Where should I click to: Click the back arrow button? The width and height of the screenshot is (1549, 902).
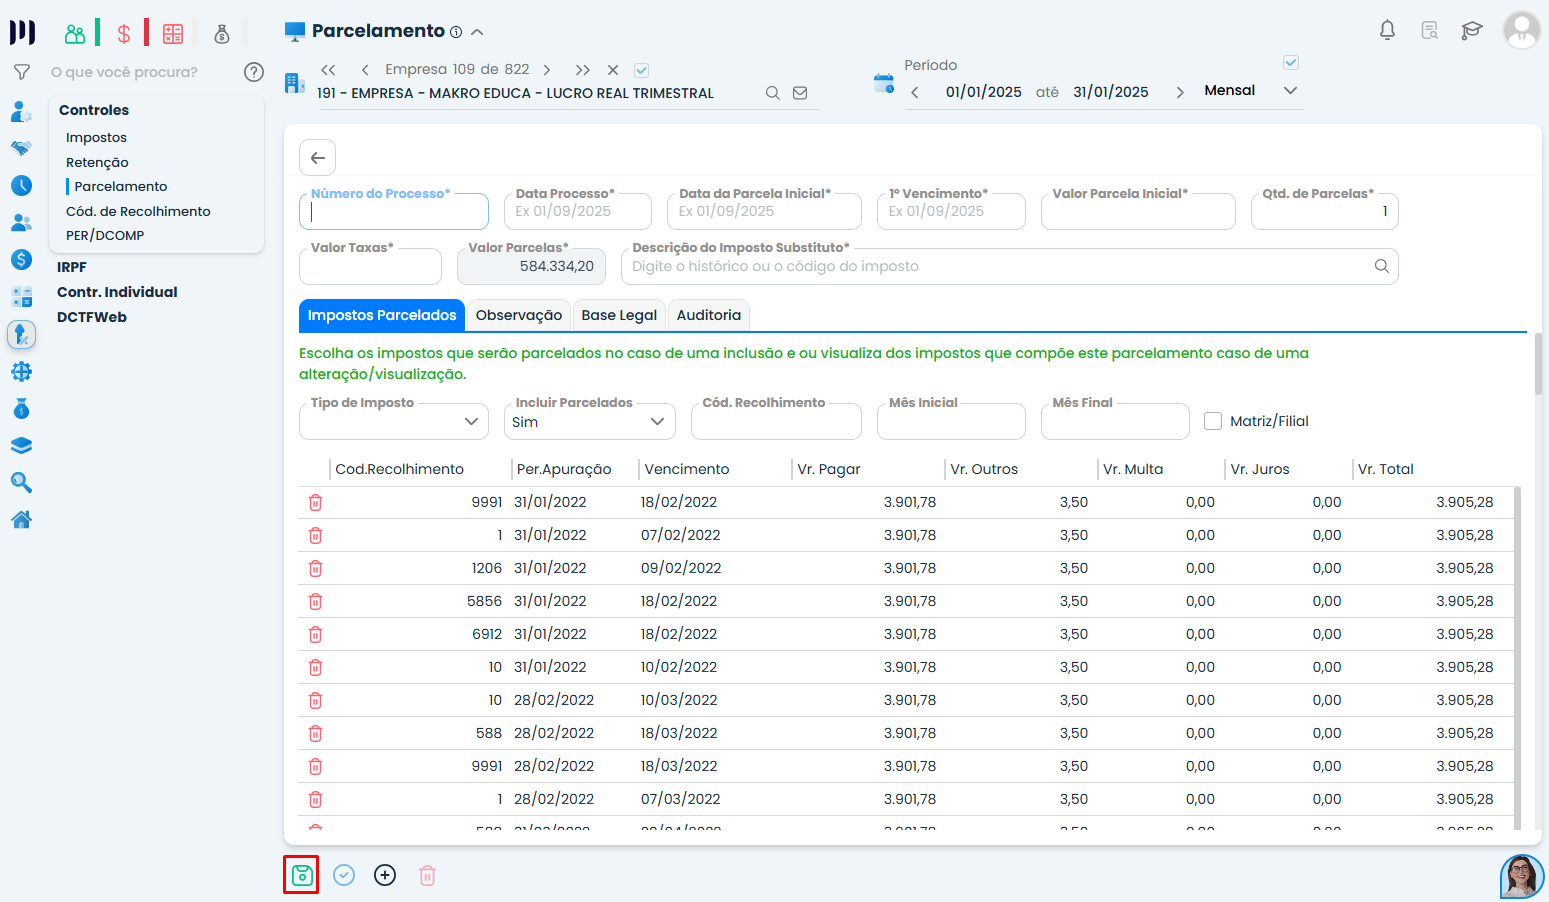pyautogui.click(x=317, y=158)
